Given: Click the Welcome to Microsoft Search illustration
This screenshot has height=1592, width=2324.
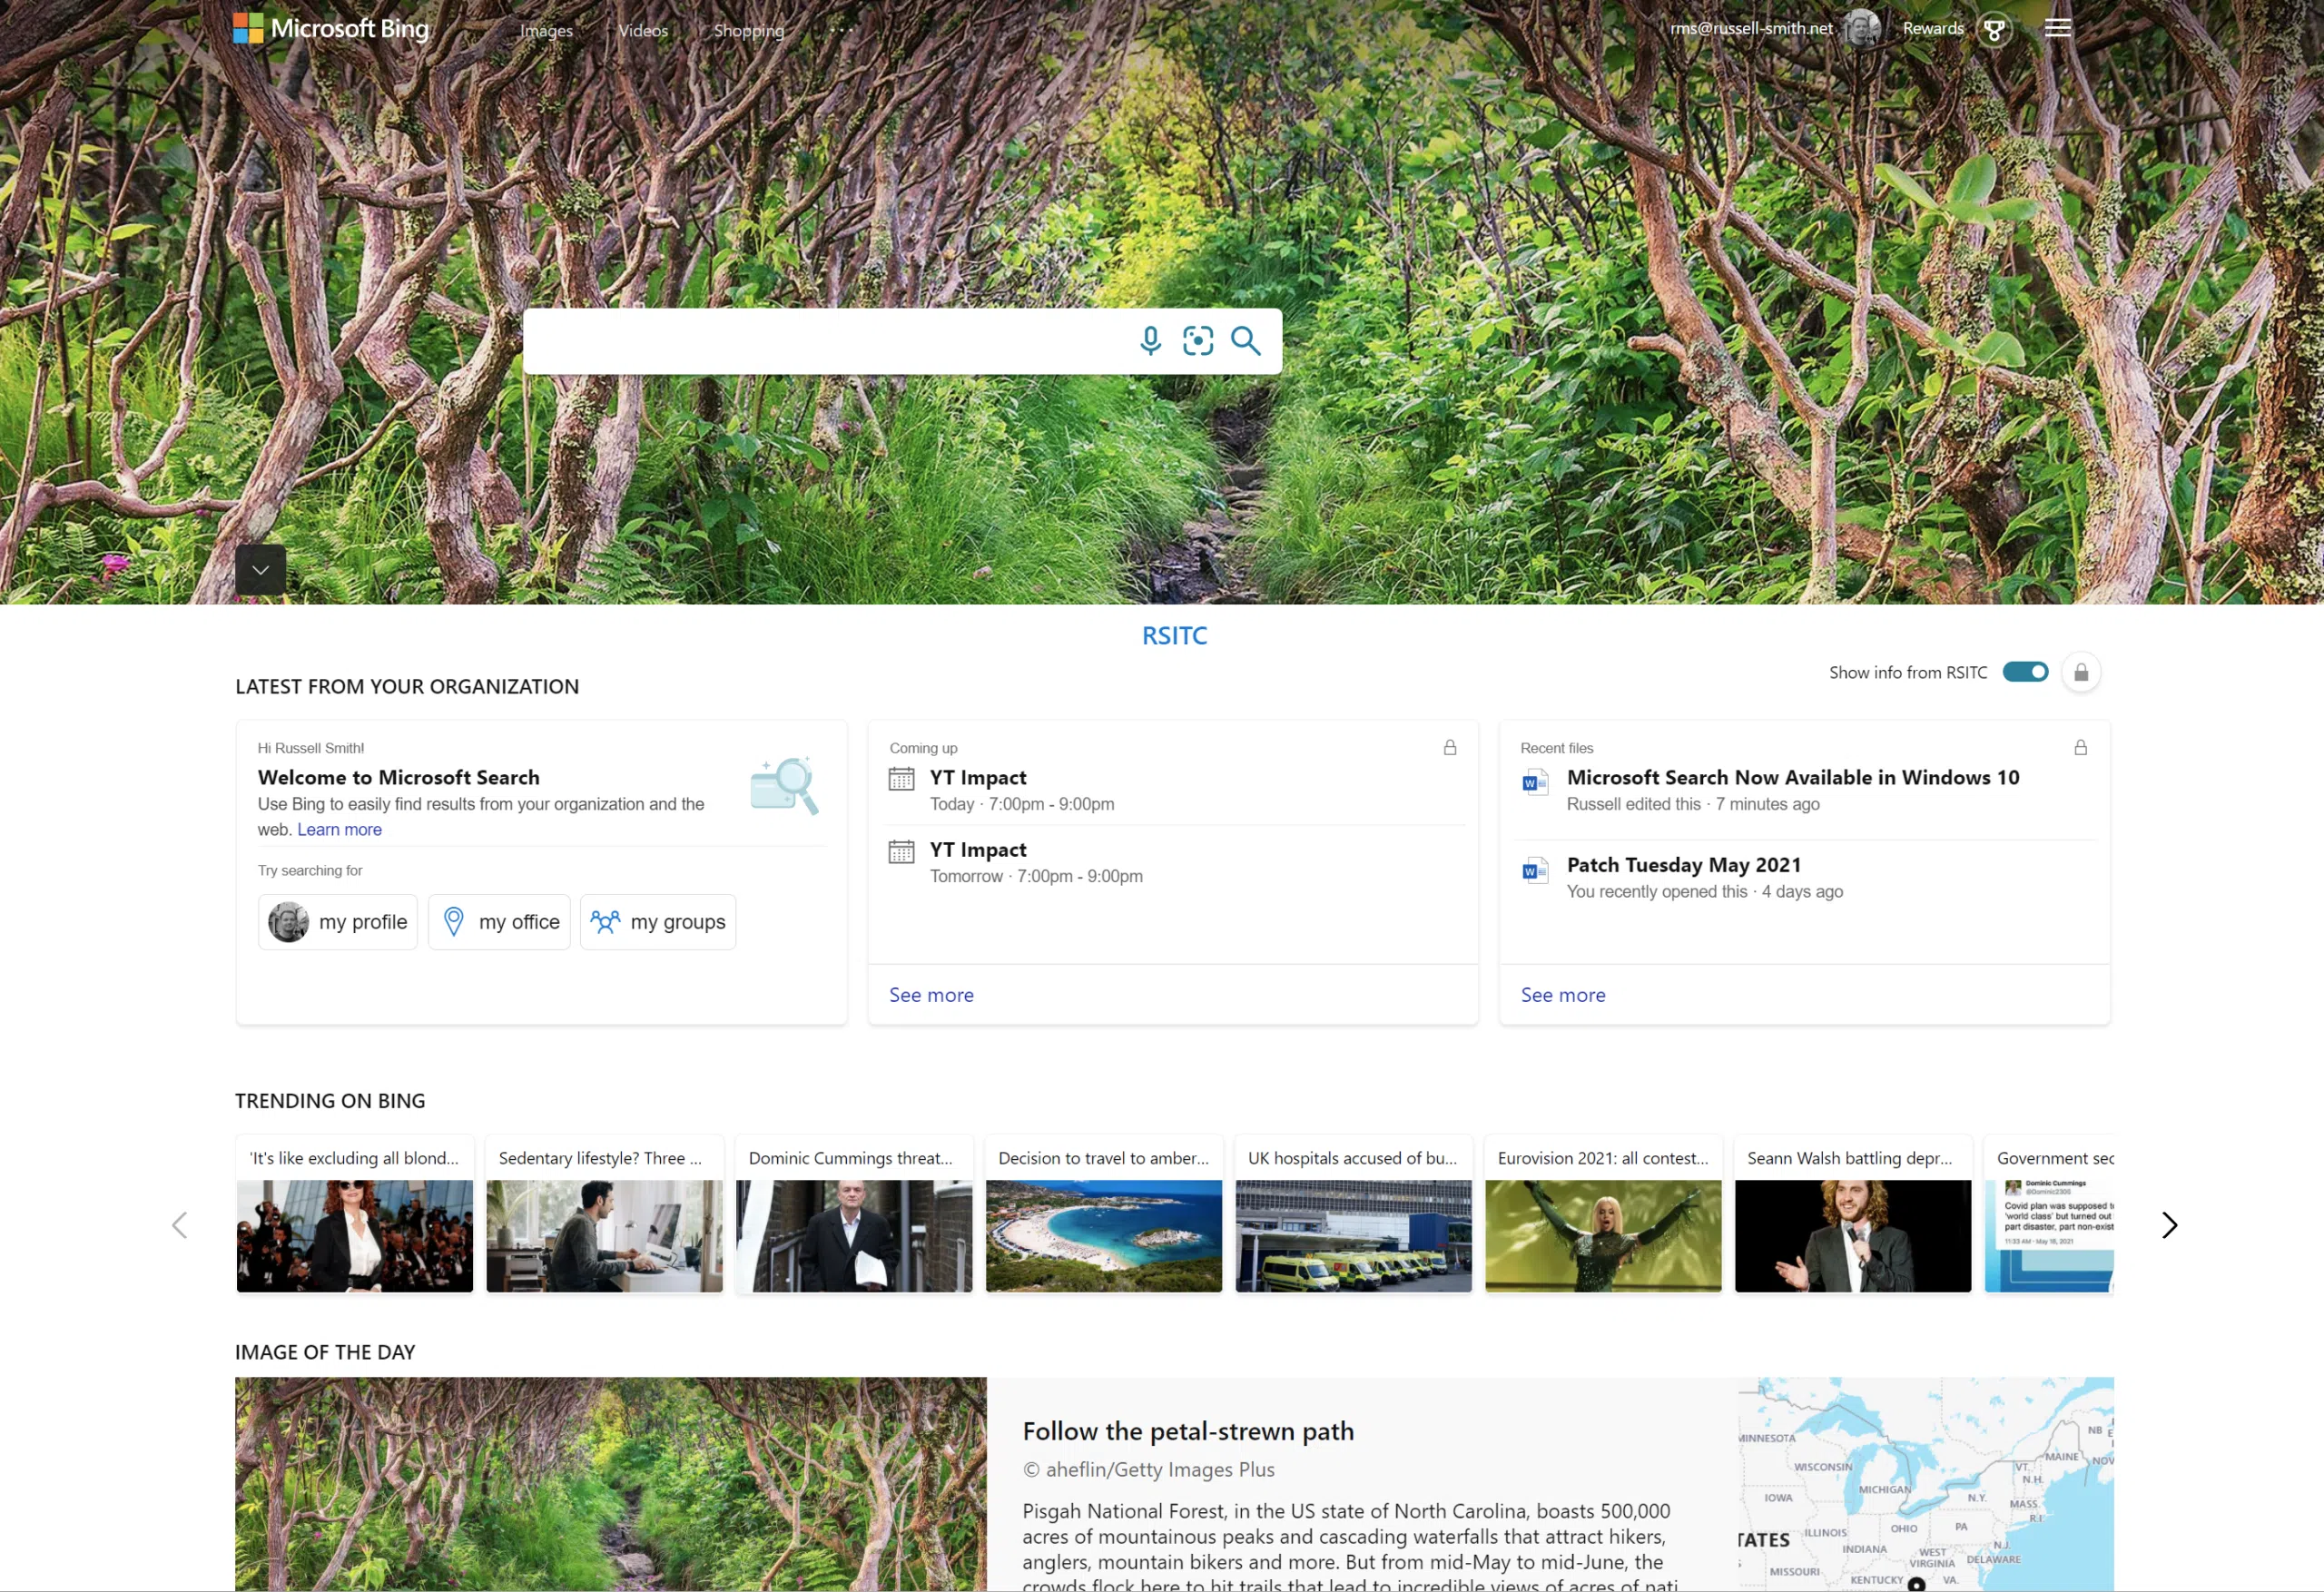Looking at the screenshot, I should coord(785,785).
